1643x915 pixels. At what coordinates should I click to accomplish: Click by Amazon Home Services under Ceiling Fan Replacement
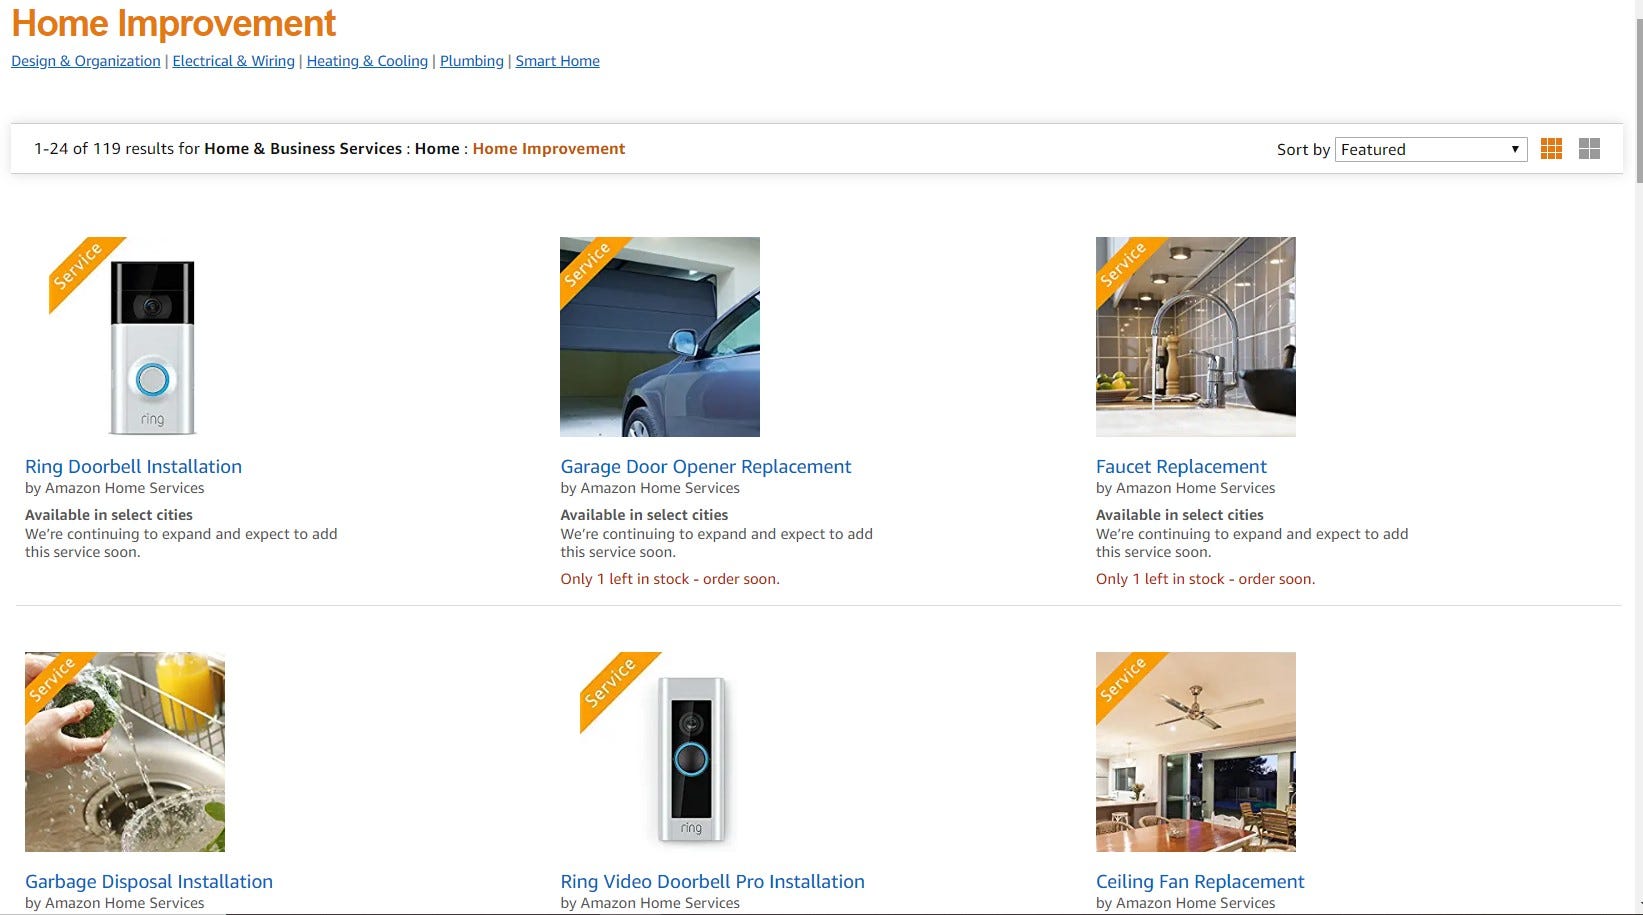1186,903
